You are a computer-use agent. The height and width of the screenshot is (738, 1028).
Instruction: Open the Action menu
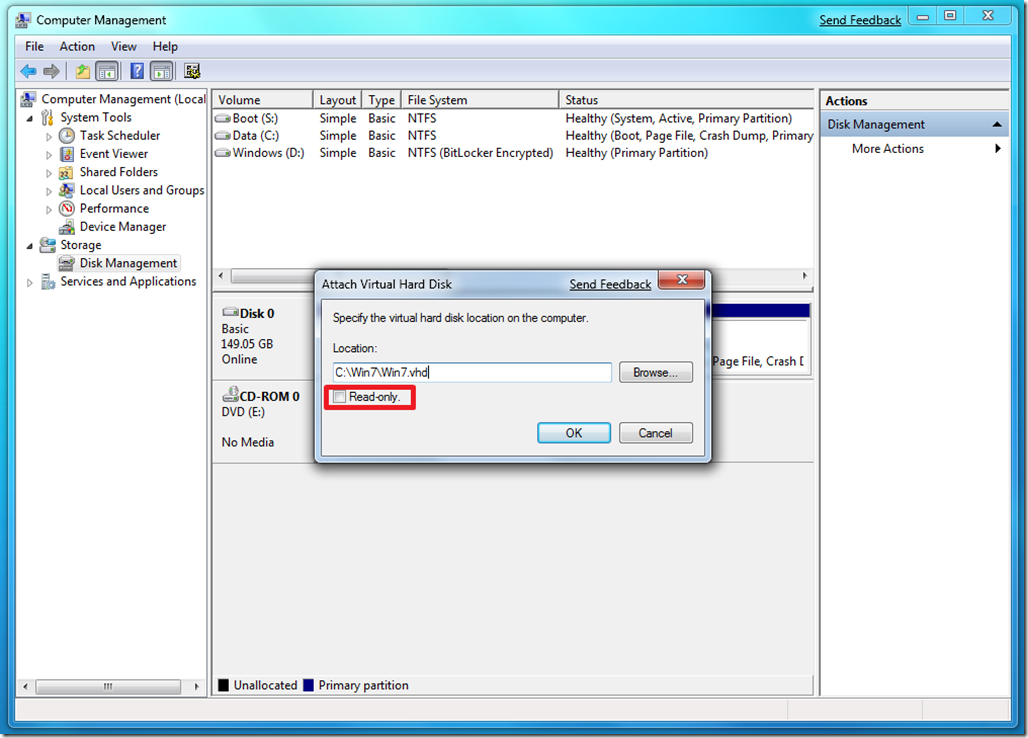[x=77, y=46]
